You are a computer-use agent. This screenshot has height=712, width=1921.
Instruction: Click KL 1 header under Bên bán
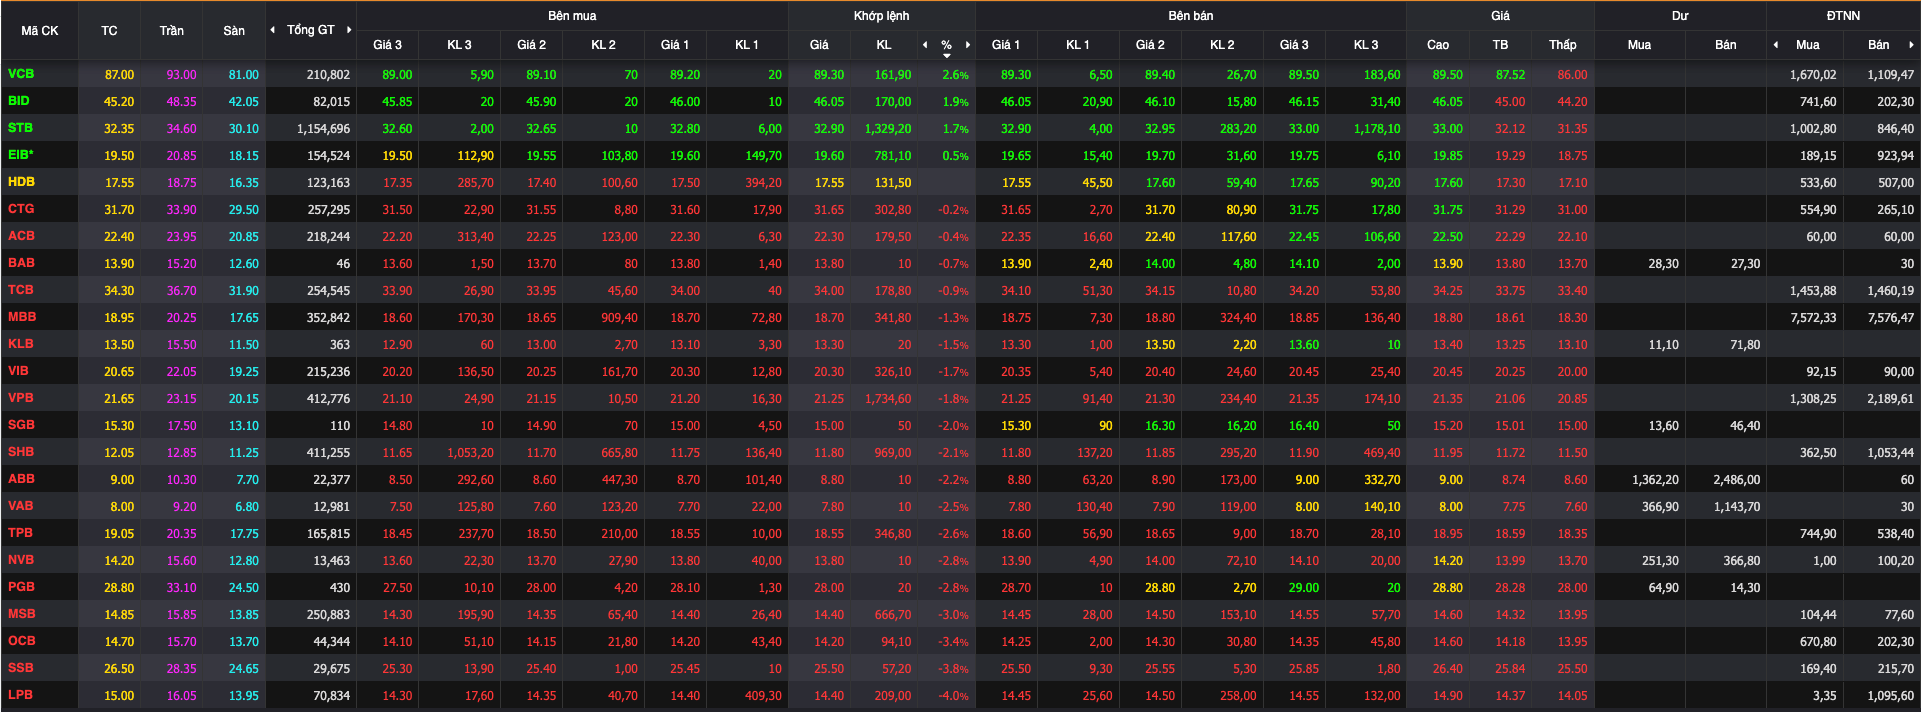click(1078, 45)
